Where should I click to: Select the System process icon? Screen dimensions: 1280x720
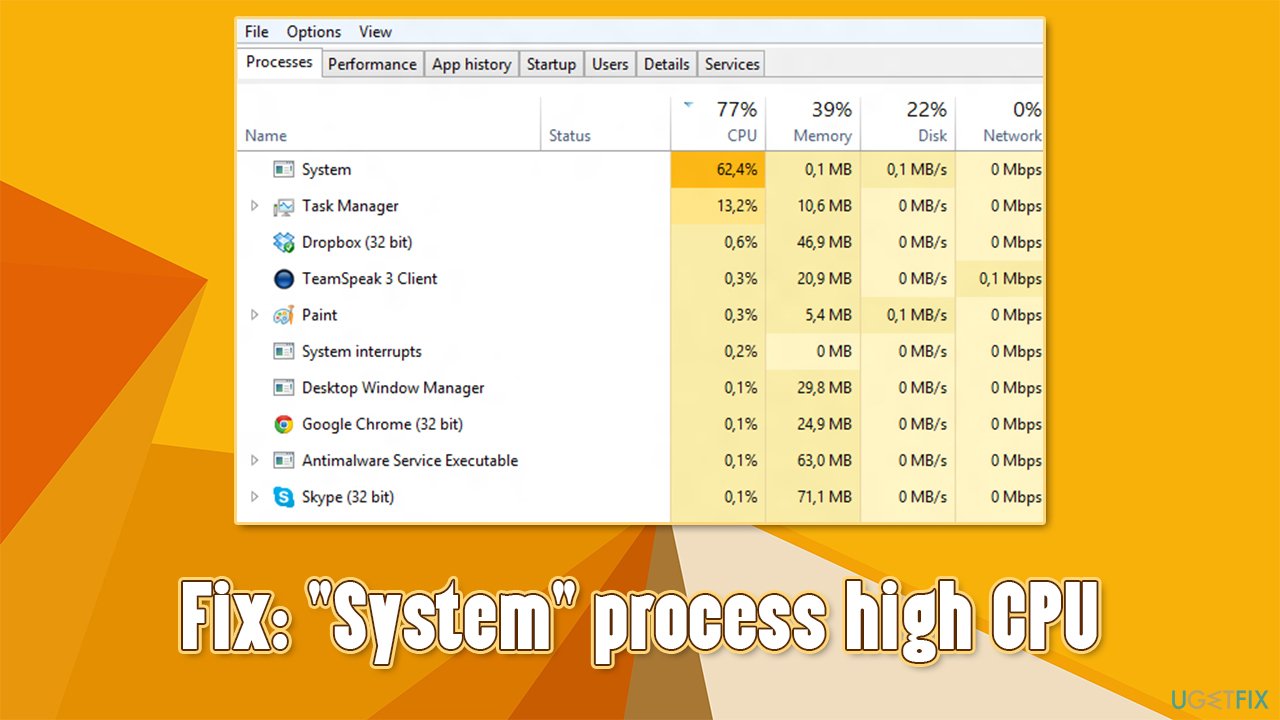(x=283, y=169)
